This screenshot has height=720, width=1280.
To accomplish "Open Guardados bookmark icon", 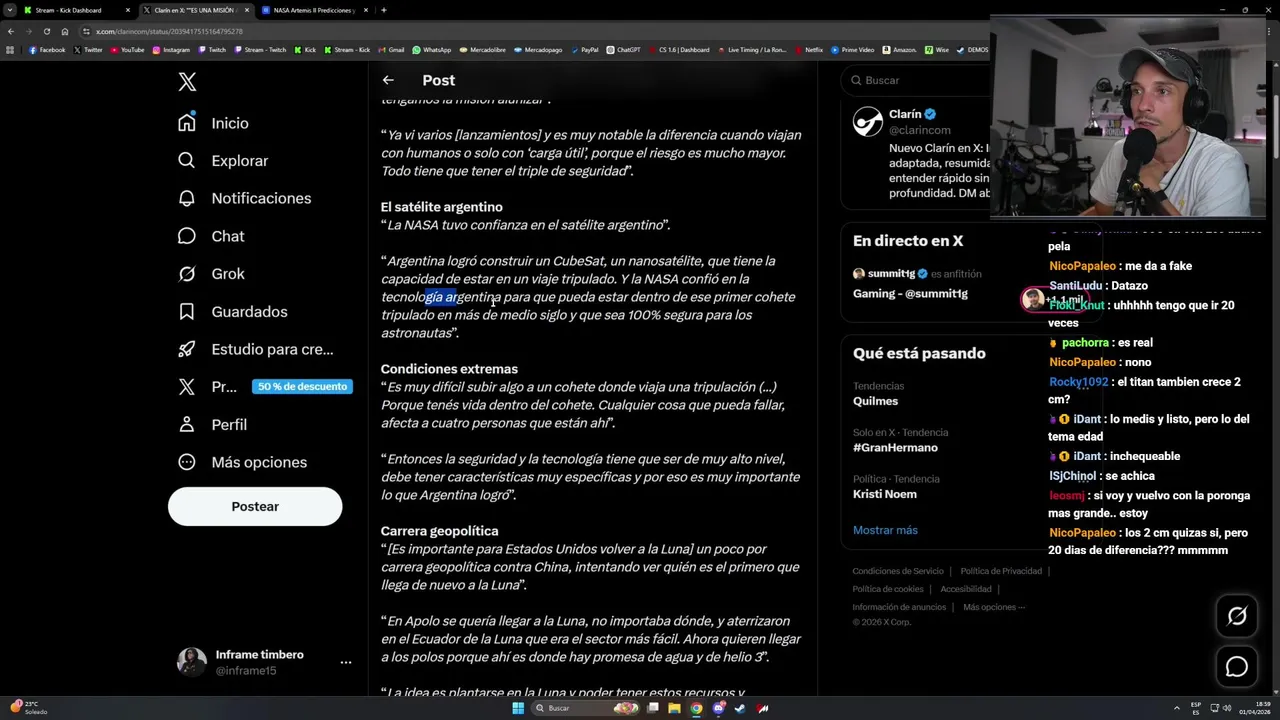I will [x=187, y=312].
